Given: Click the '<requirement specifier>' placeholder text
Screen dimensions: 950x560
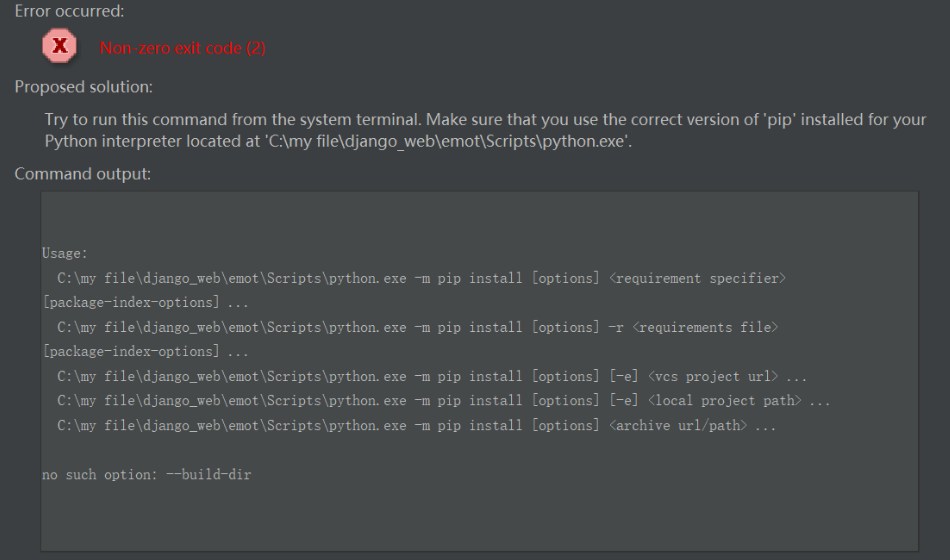Looking at the screenshot, I should [x=697, y=278].
